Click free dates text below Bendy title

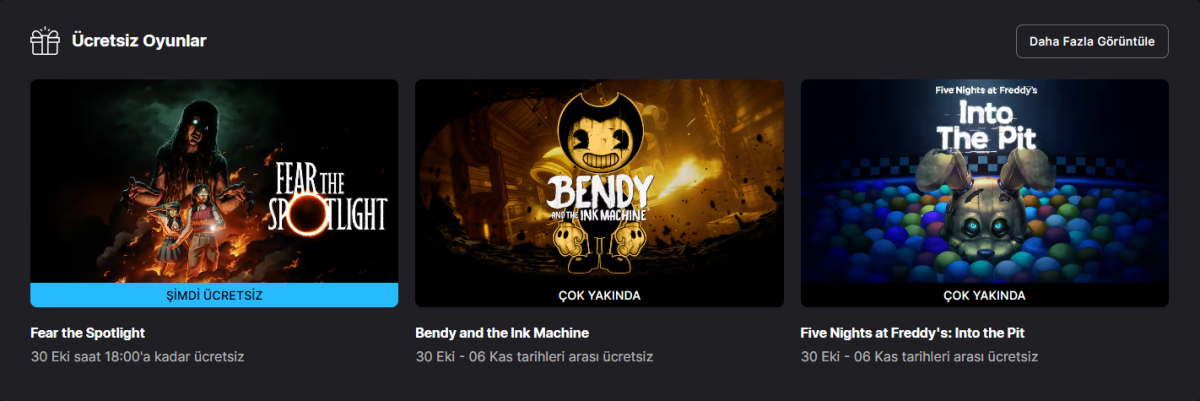[534, 356]
